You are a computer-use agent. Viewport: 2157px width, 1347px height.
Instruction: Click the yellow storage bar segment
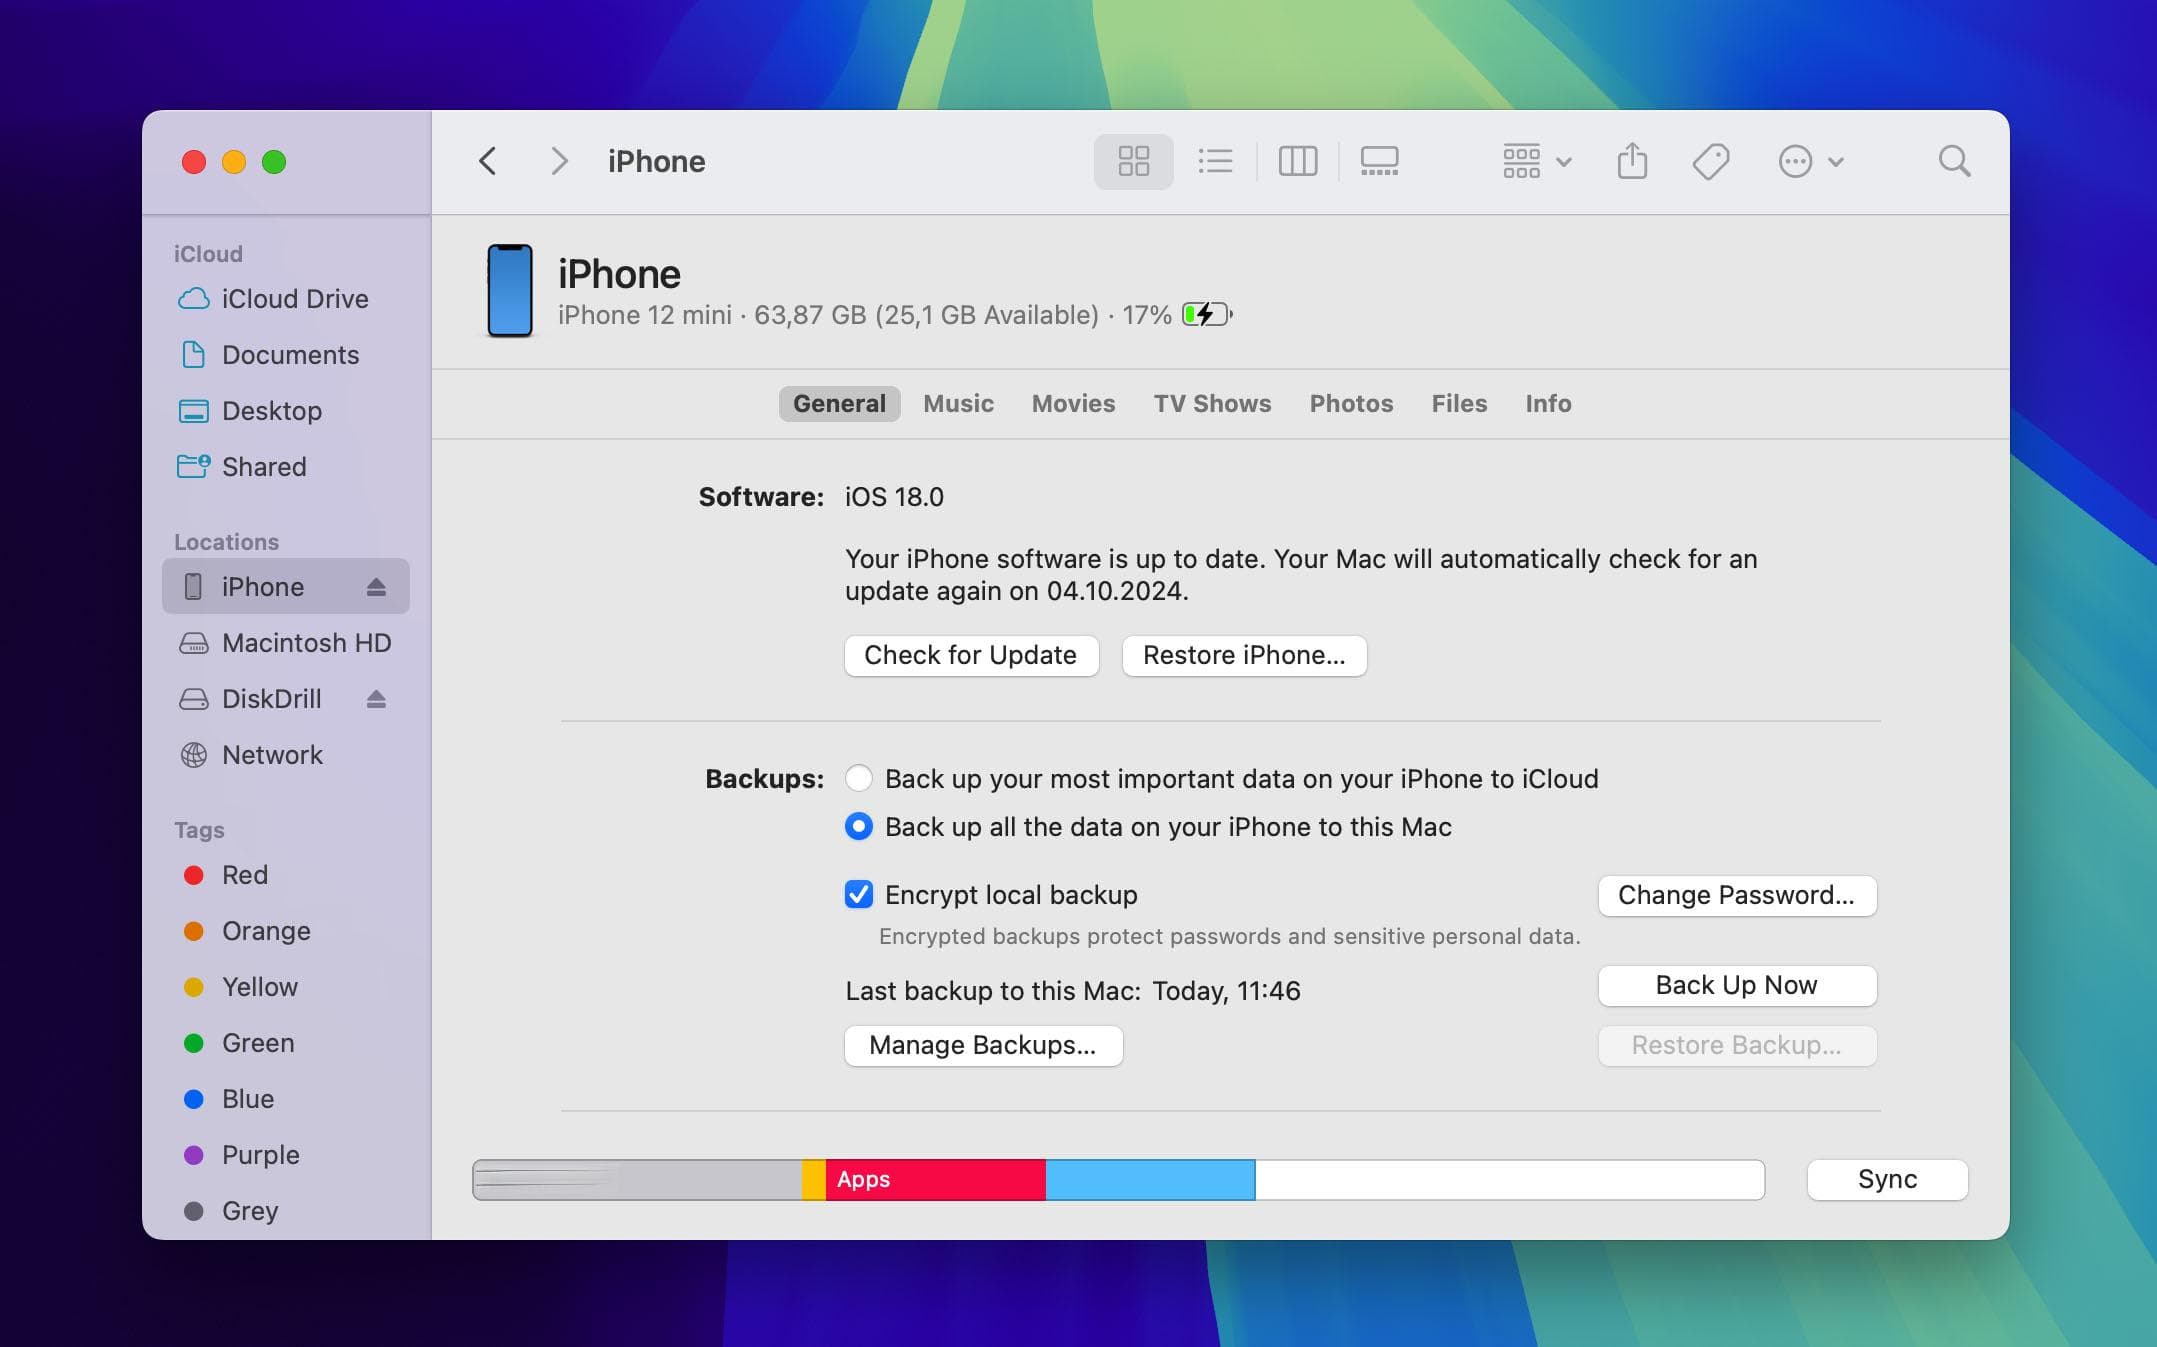click(814, 1180)
